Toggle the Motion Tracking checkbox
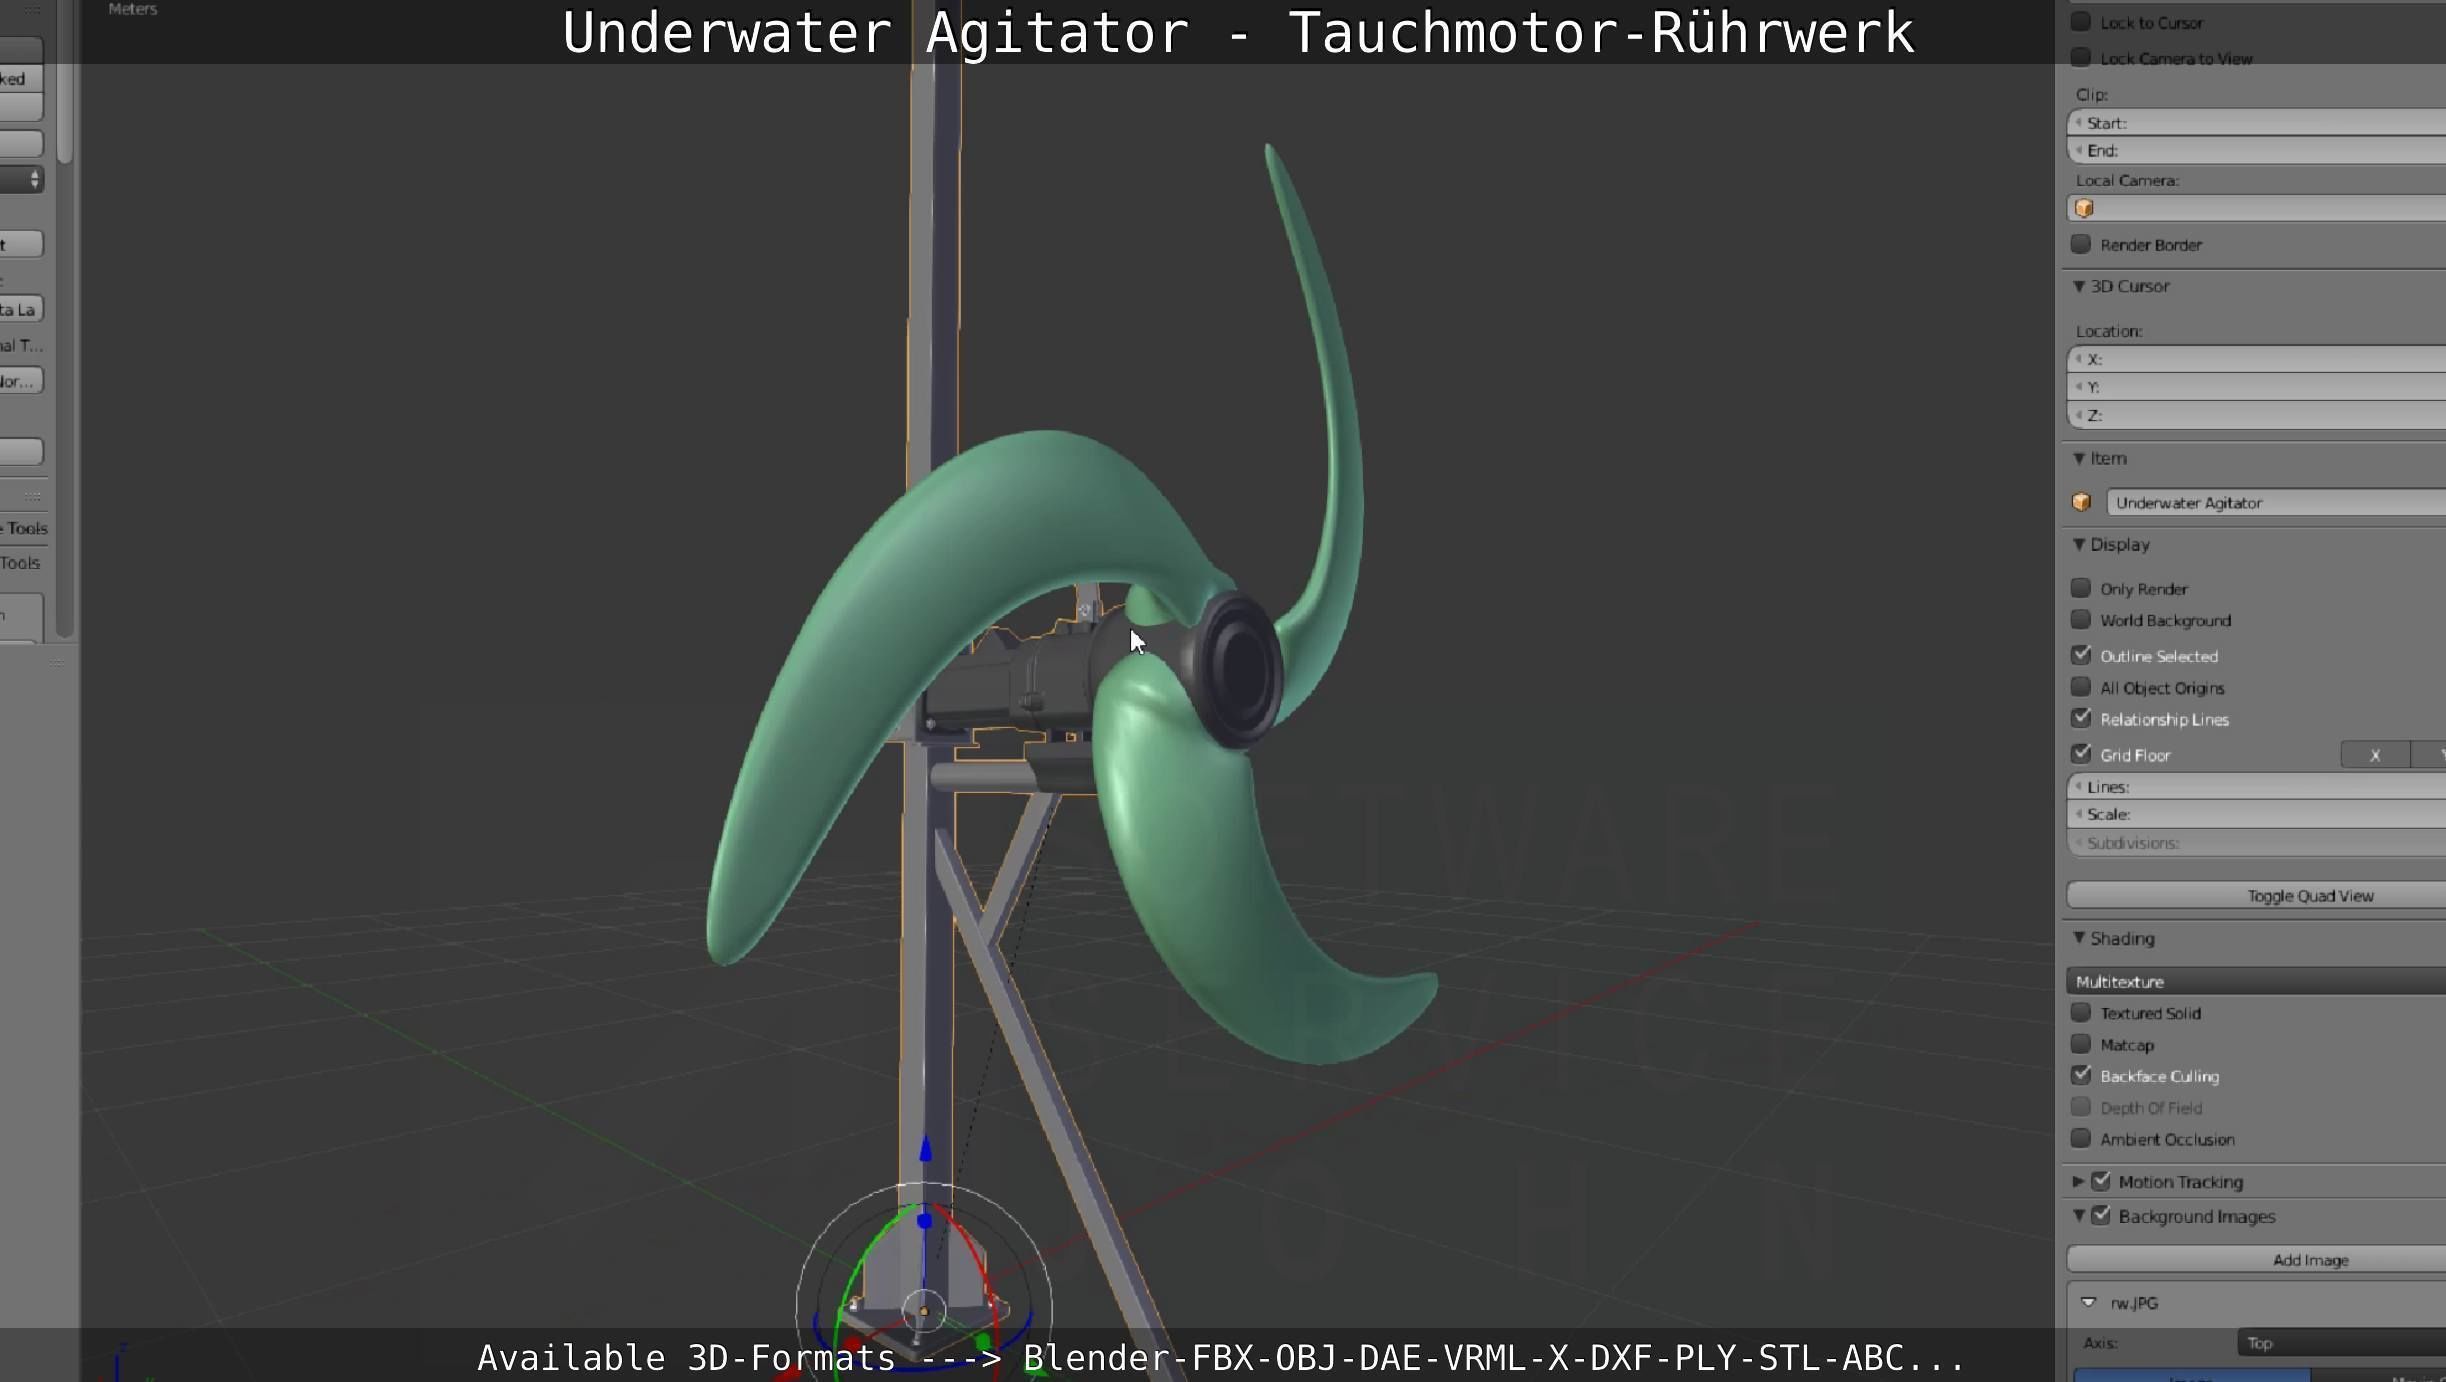Screen dimensions: 2446x1382 [x=2101, y=1181]
